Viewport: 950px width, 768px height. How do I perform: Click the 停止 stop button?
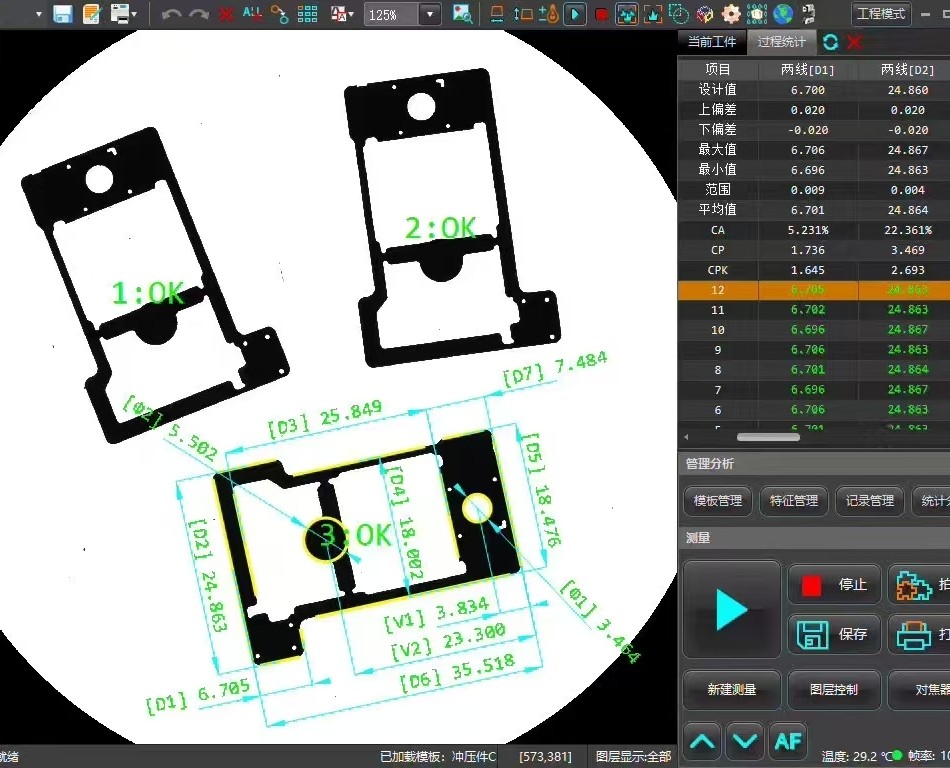point(834,584)
